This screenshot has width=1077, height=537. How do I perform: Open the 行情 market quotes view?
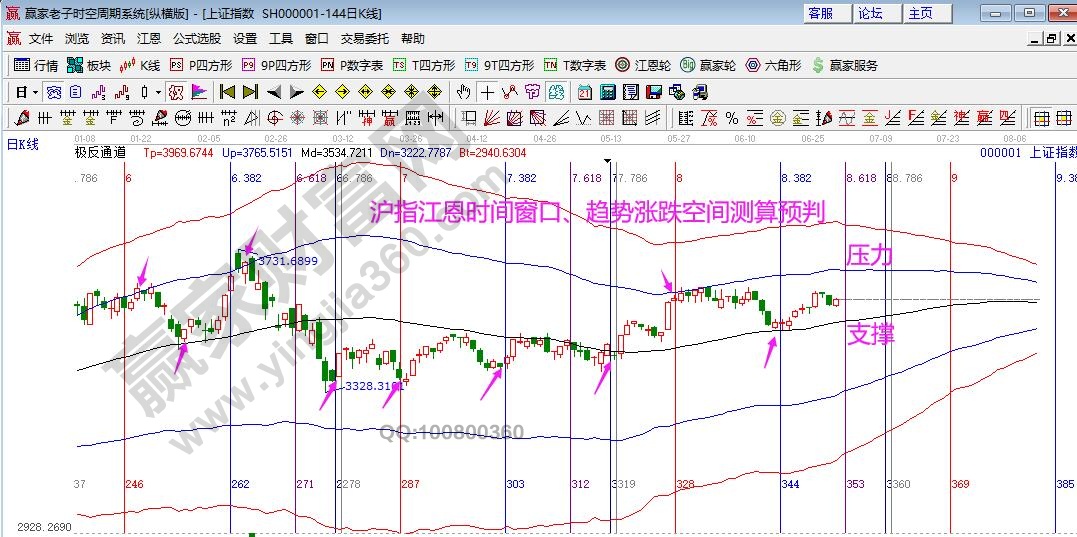(x=36, y=65)
